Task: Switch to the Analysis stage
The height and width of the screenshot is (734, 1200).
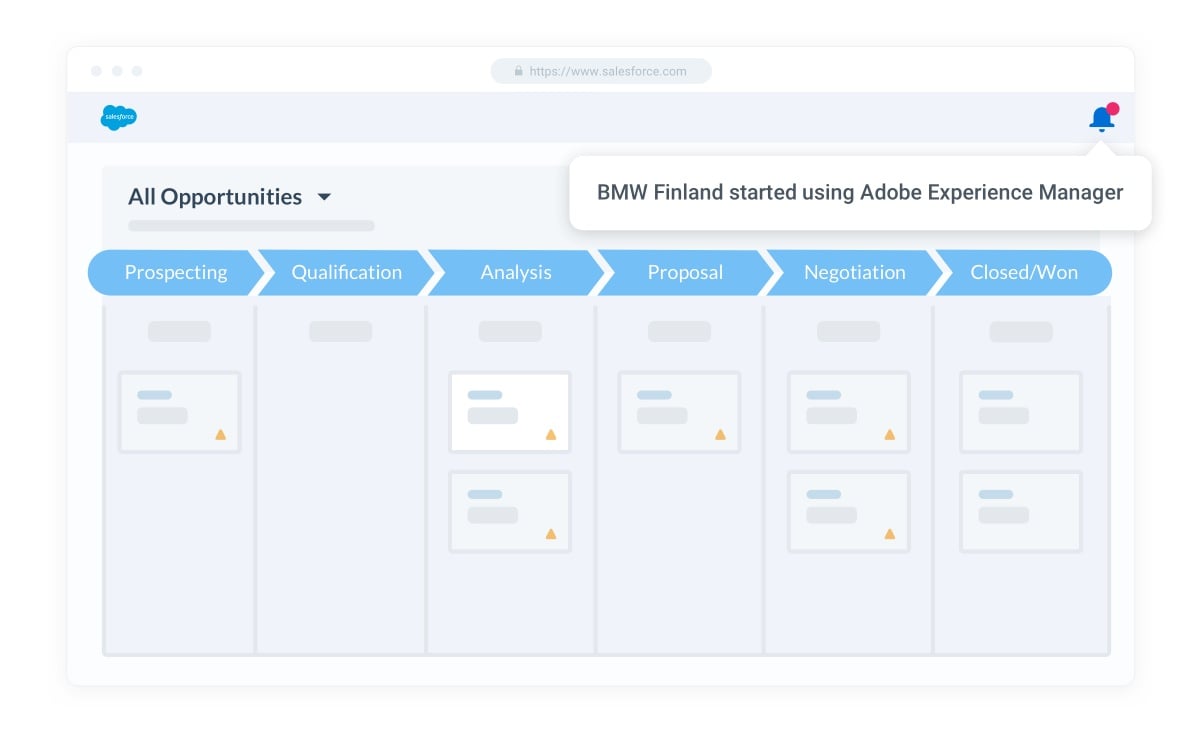Action: tap(516, 272)
